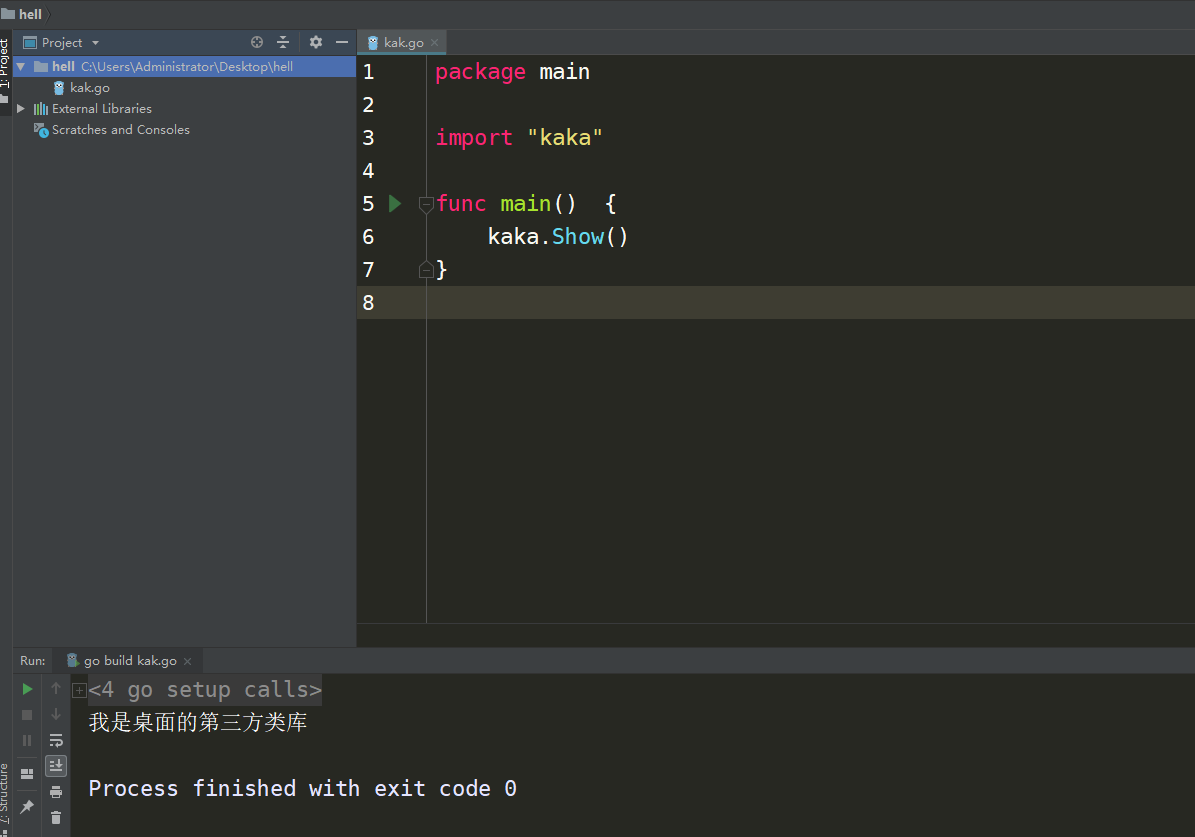Screen dimensions: 1195x837
Task: Collapse the hell project root node
Action: coord(21,67)
